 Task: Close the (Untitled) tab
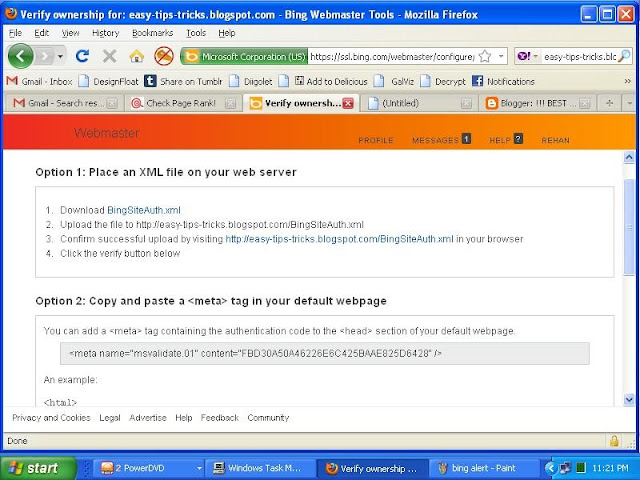[466, 104]
